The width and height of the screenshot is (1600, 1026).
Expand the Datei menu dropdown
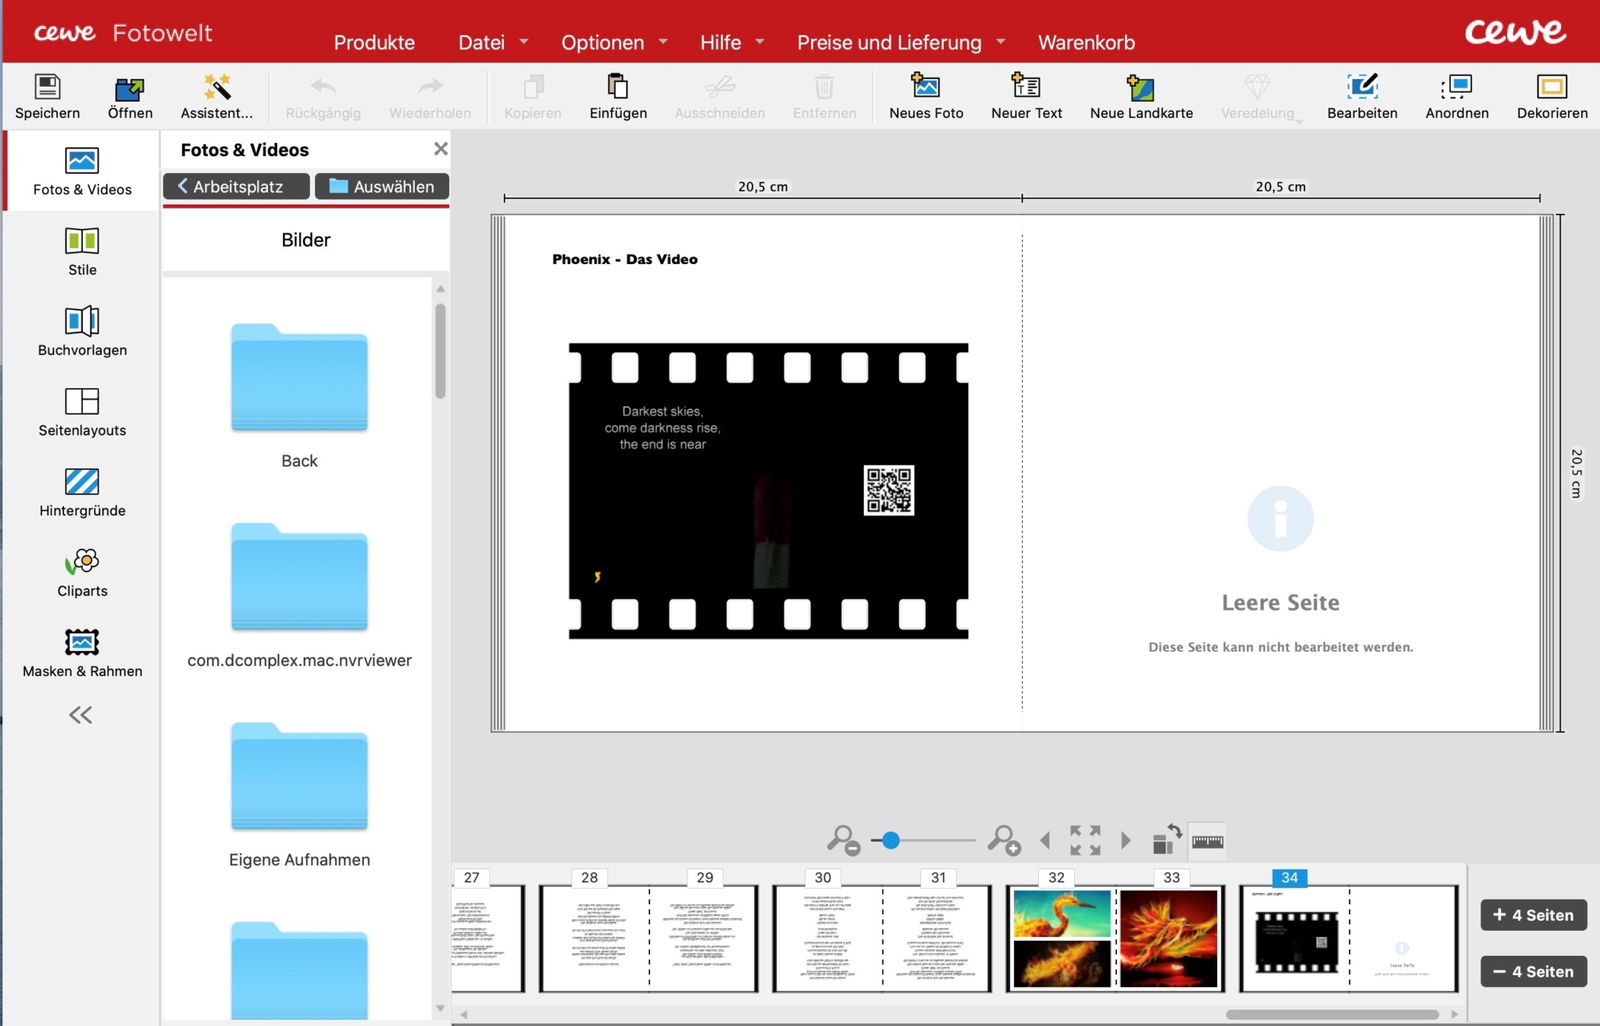492,42
